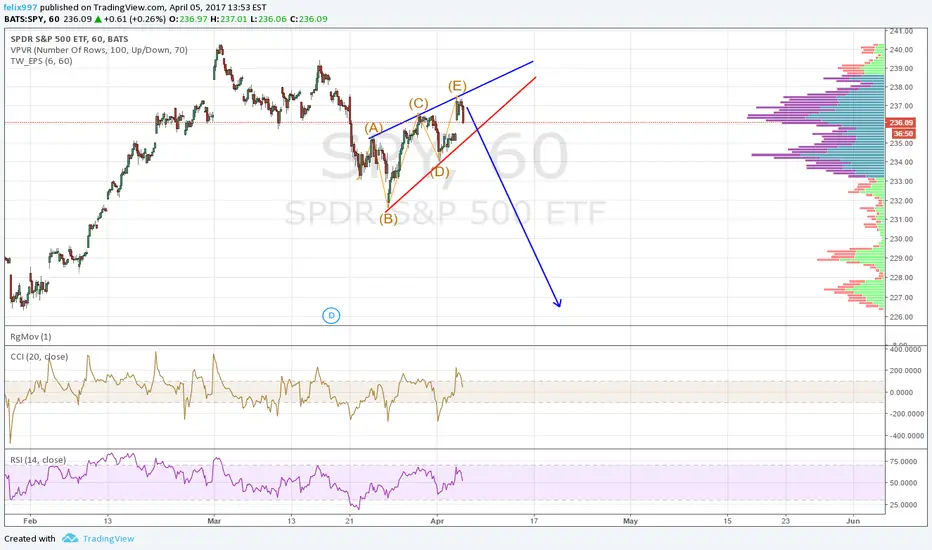The width and height of the screenshot is (932, 550).
Task: Click the May date on time axis
Action: click(x=630, y=521)
